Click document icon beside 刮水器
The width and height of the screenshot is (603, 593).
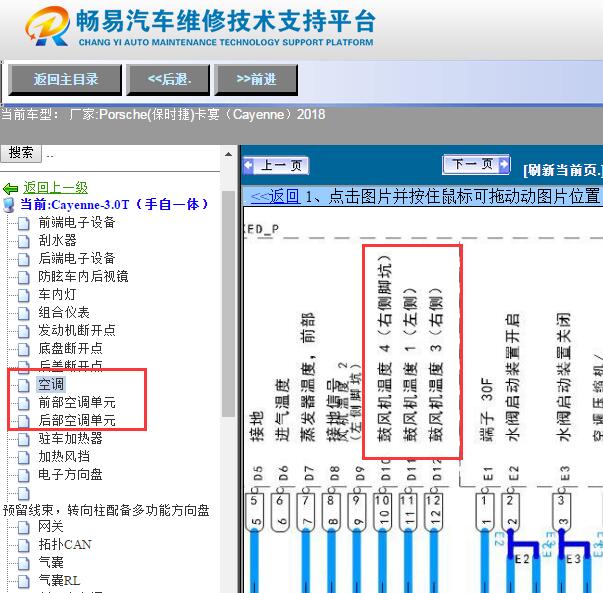pyautogui.click(x=23, y=242)
